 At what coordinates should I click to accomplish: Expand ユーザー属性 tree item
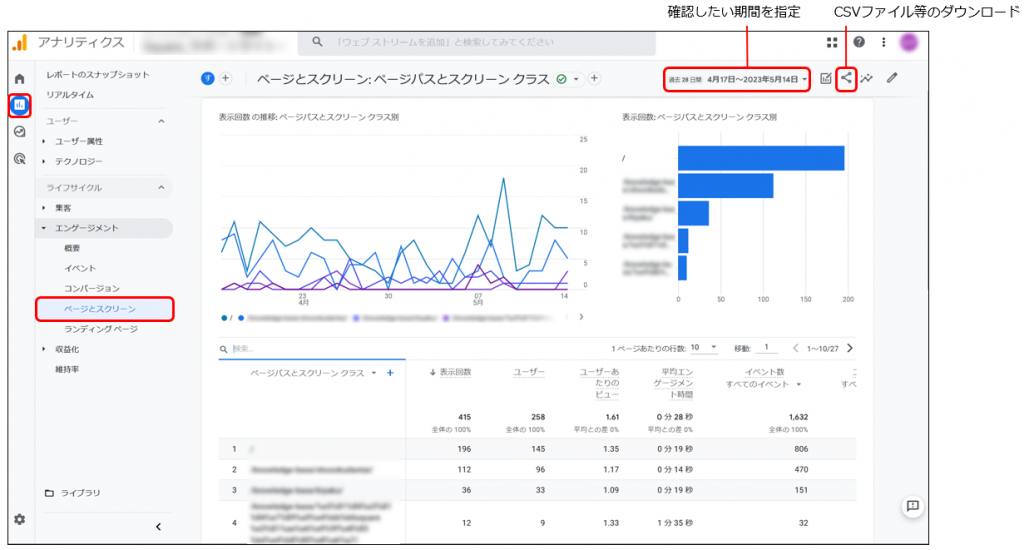[x=44, y=141]
